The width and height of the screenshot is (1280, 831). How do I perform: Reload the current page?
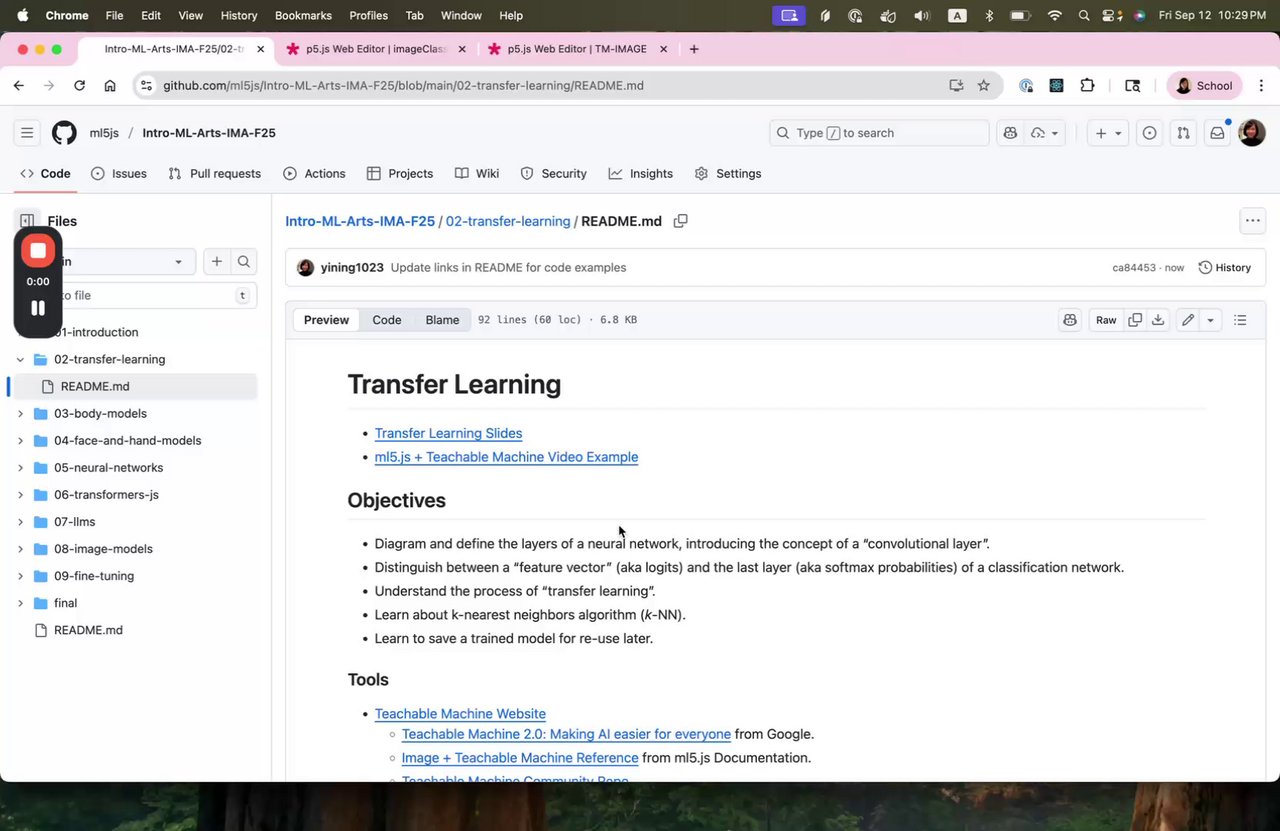point(79,86)
